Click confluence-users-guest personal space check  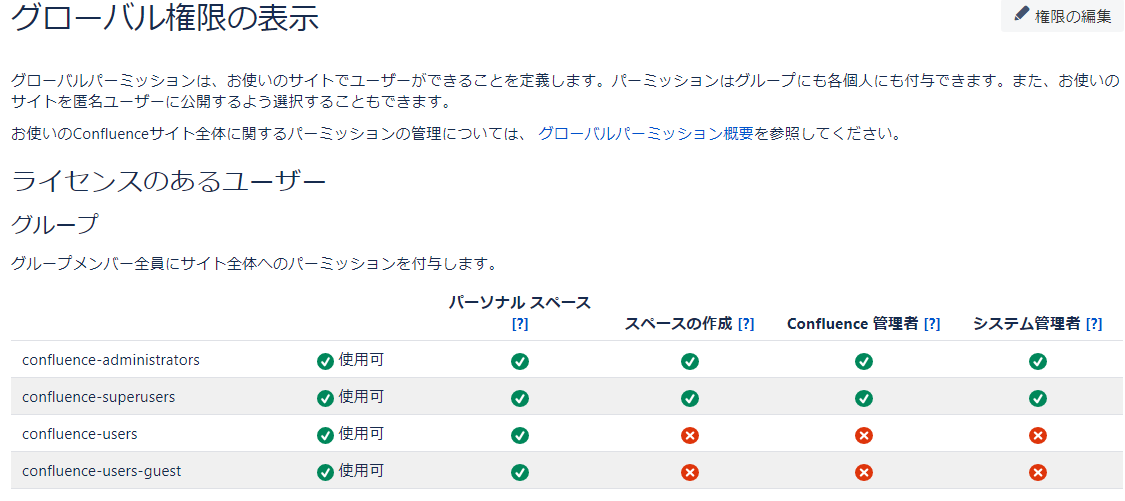520,472
